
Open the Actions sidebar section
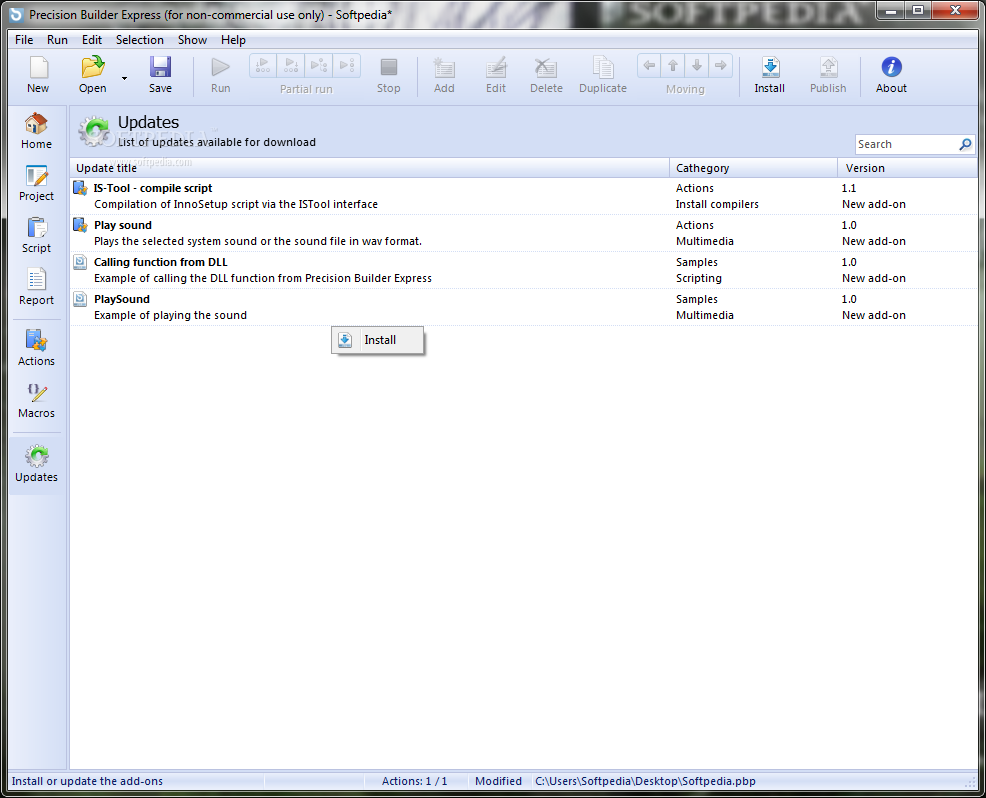(x=36, y=348)
